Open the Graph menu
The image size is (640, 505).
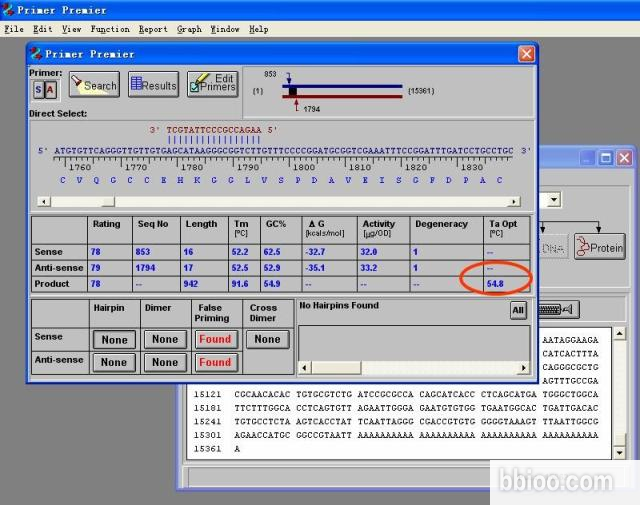tap(189, 29)
